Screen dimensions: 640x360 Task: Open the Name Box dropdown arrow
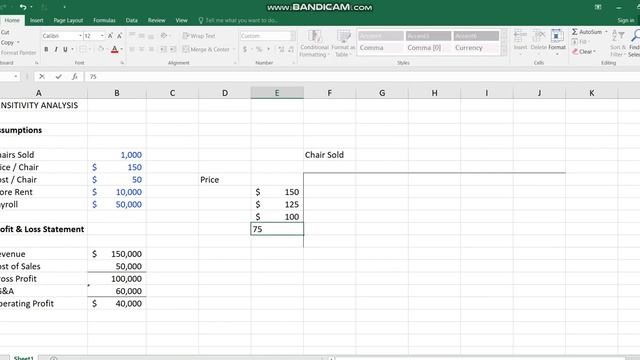tap(16, 76)
